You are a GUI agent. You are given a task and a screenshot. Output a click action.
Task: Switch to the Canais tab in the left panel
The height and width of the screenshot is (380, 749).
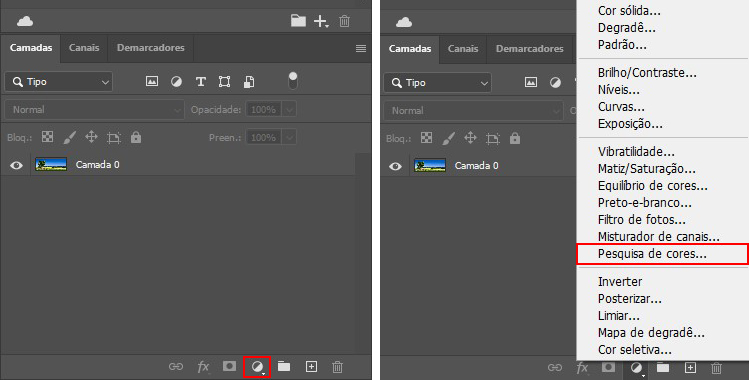click(x=84, y=48)
